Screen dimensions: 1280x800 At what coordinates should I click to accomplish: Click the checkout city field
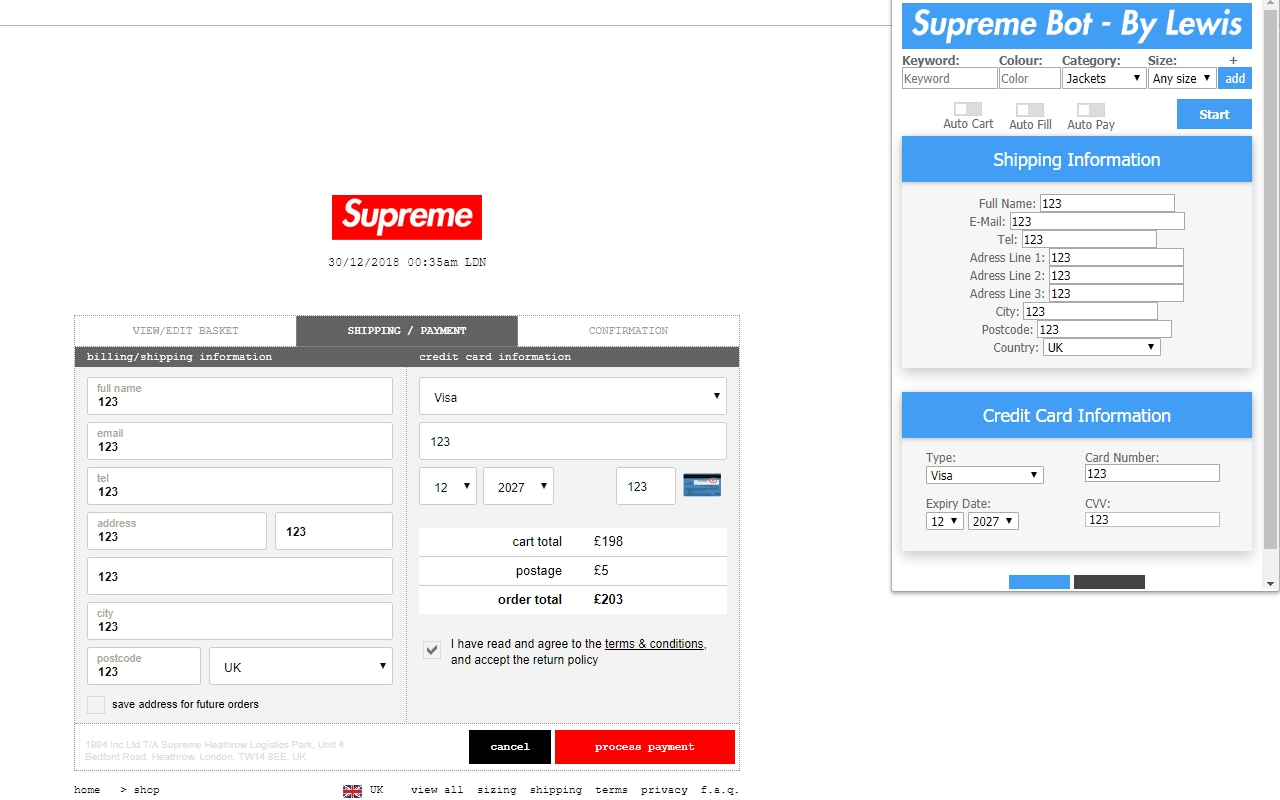tap(240, 621)
